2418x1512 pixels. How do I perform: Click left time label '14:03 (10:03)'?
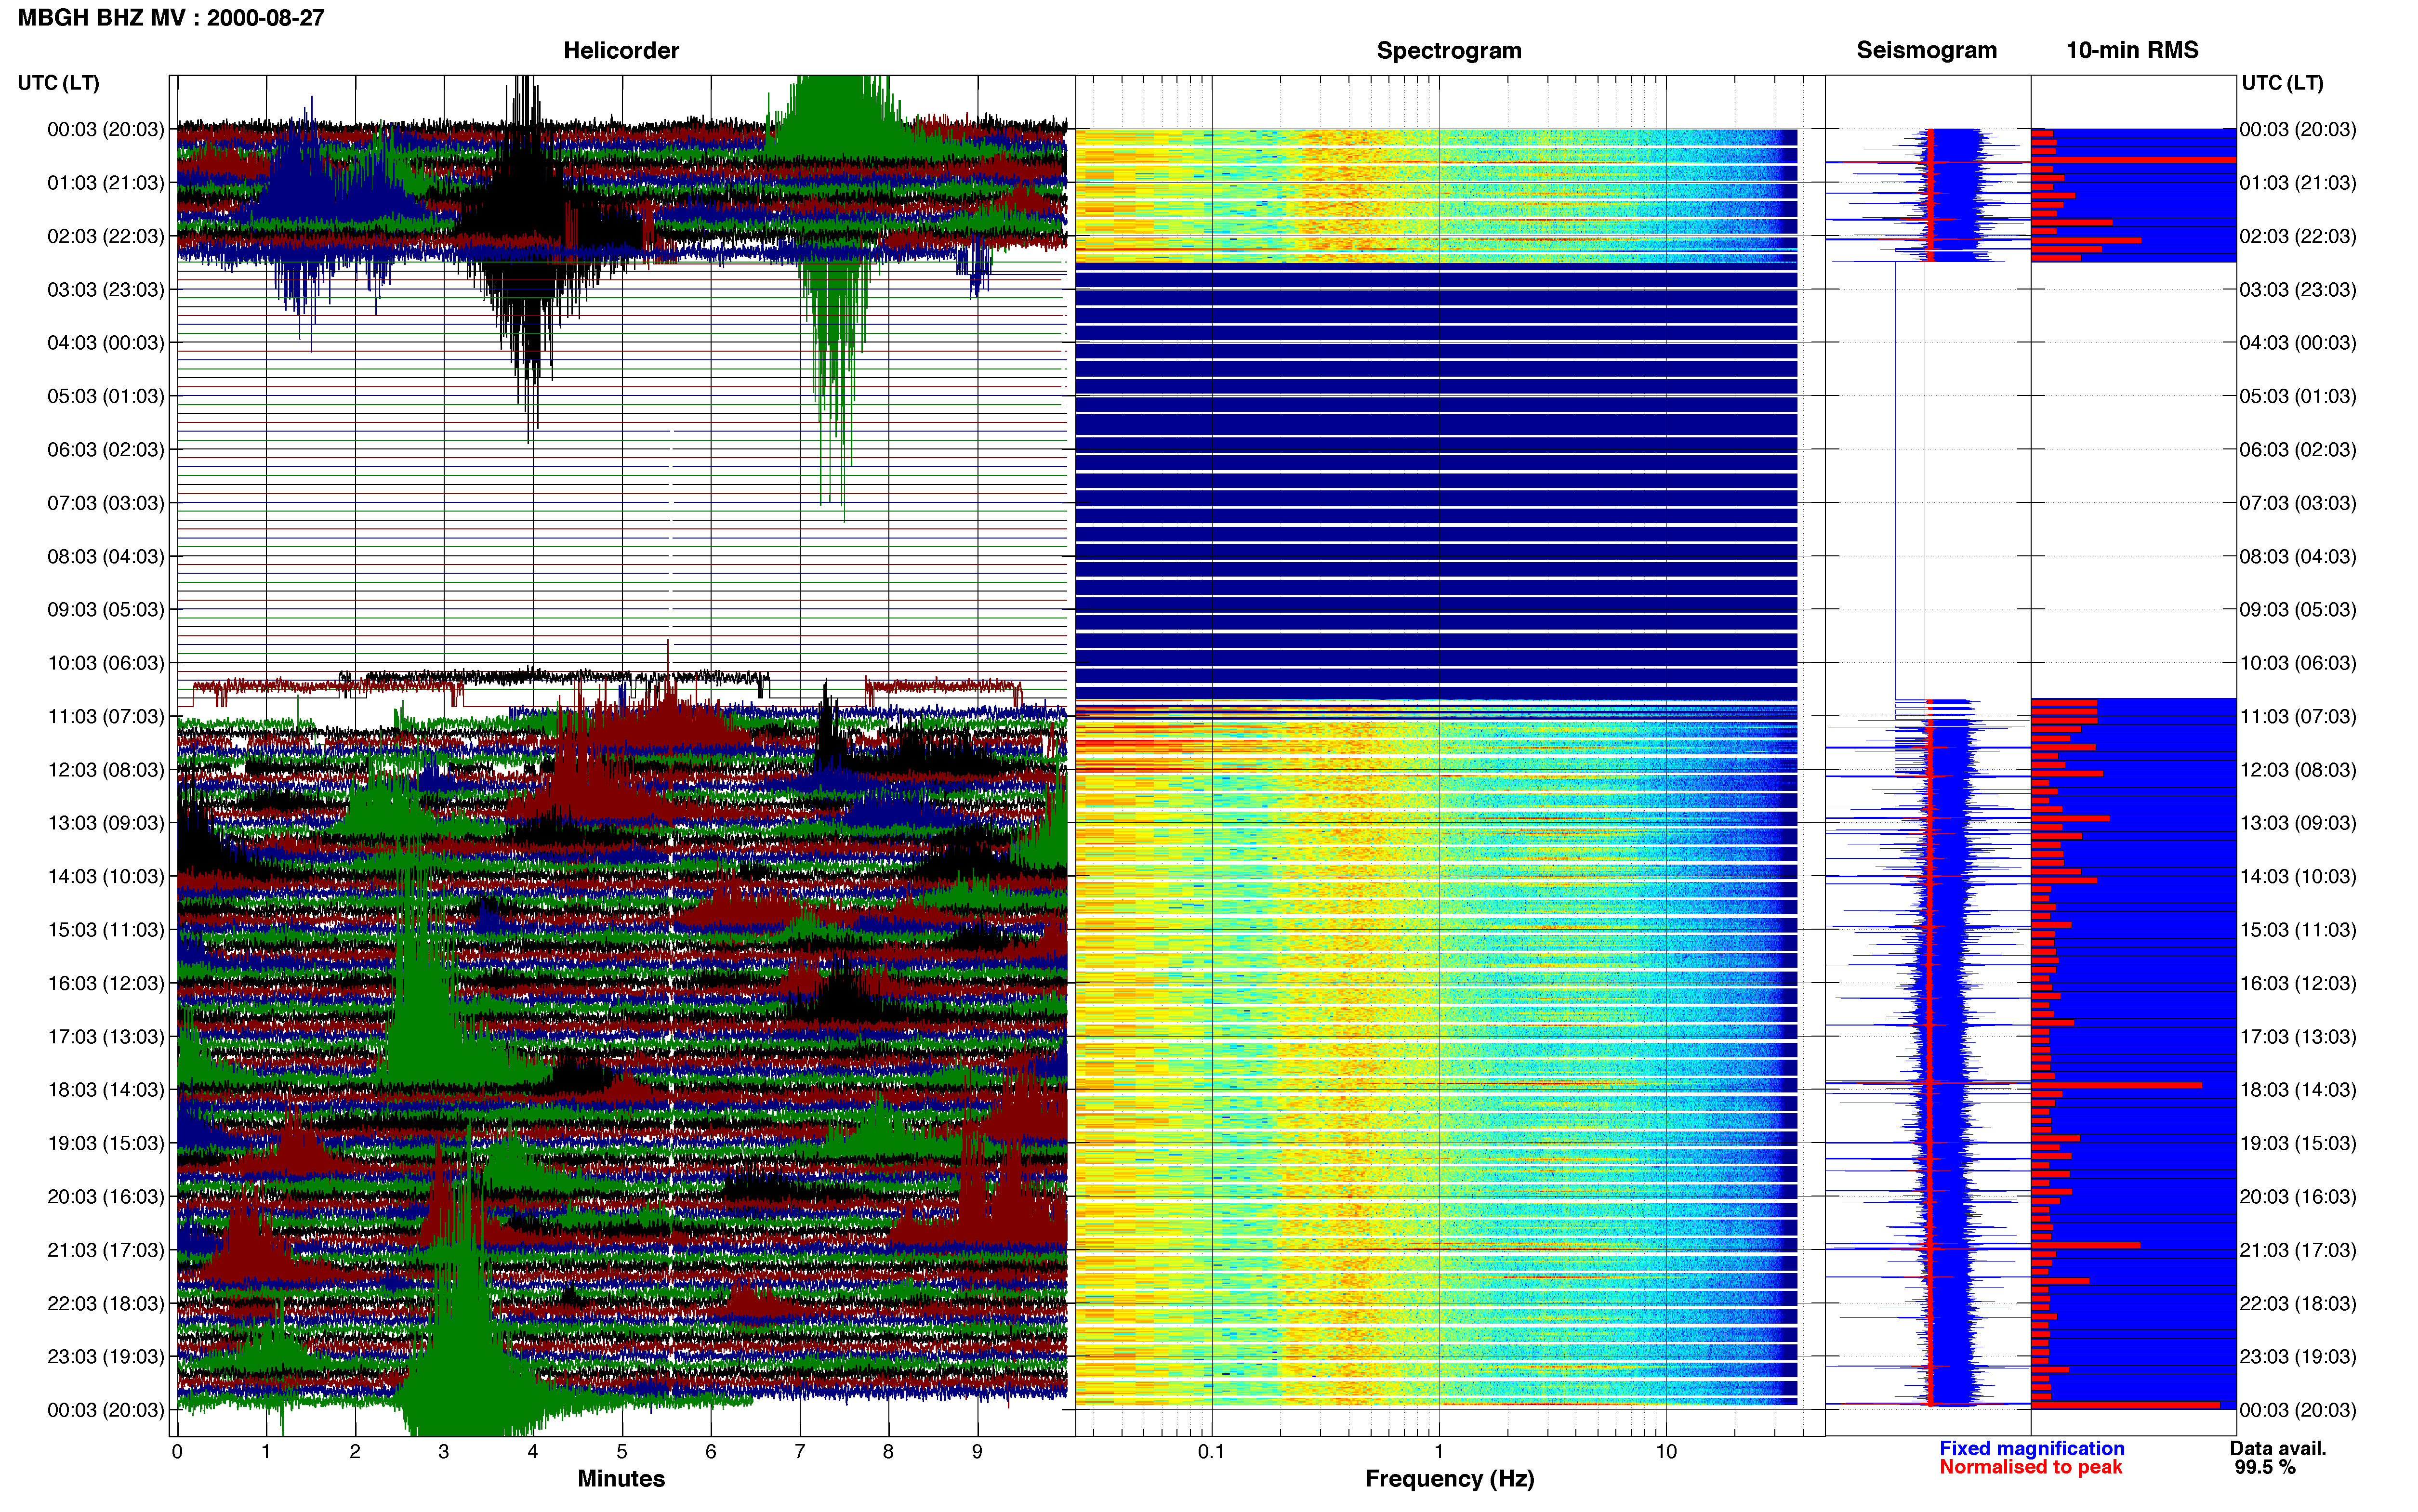click(x=106, y=876)
